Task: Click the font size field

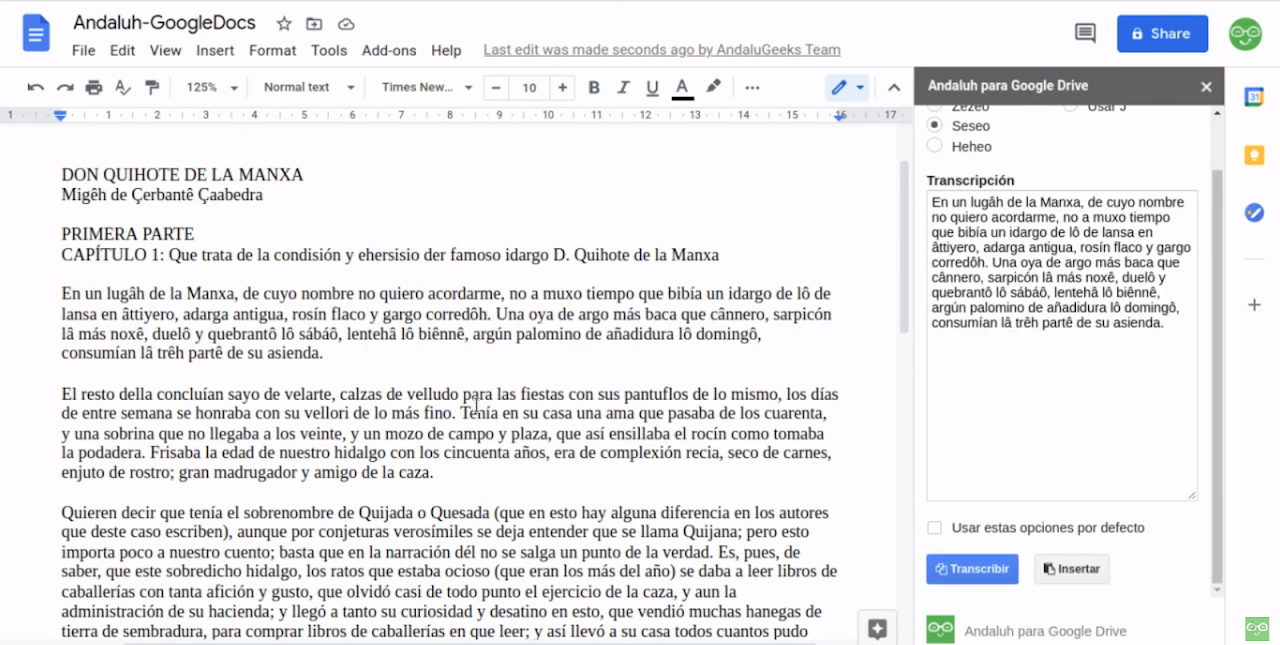Action: 529,87
